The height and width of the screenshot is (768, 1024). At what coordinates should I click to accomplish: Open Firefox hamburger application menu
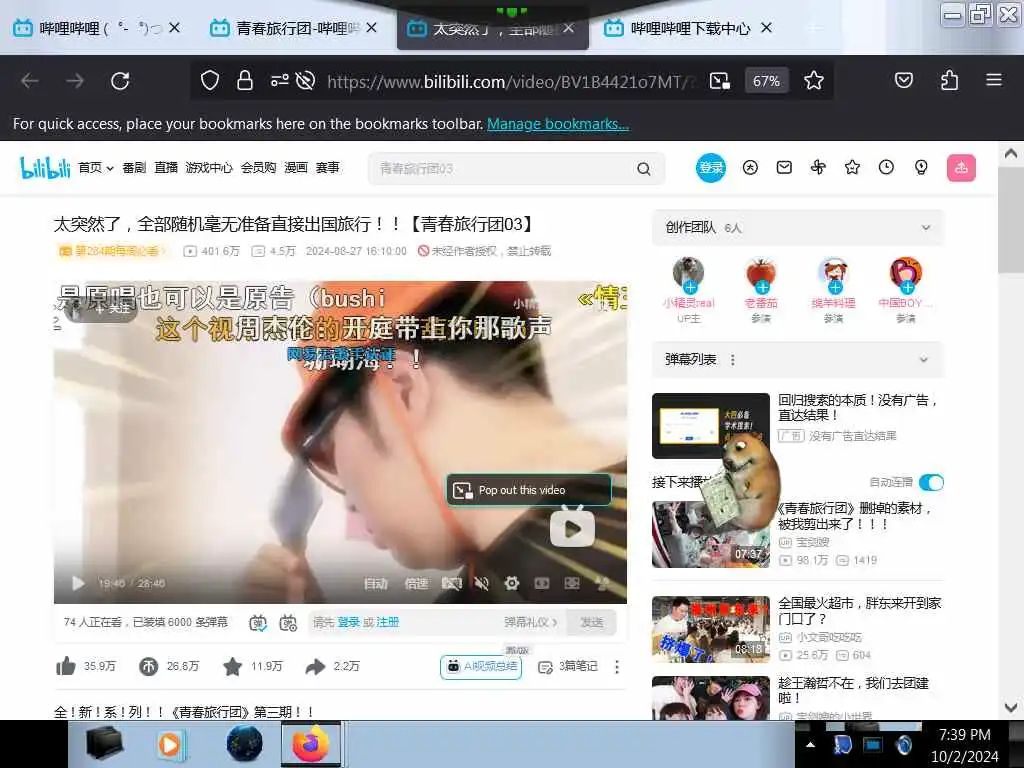[994, 80]
